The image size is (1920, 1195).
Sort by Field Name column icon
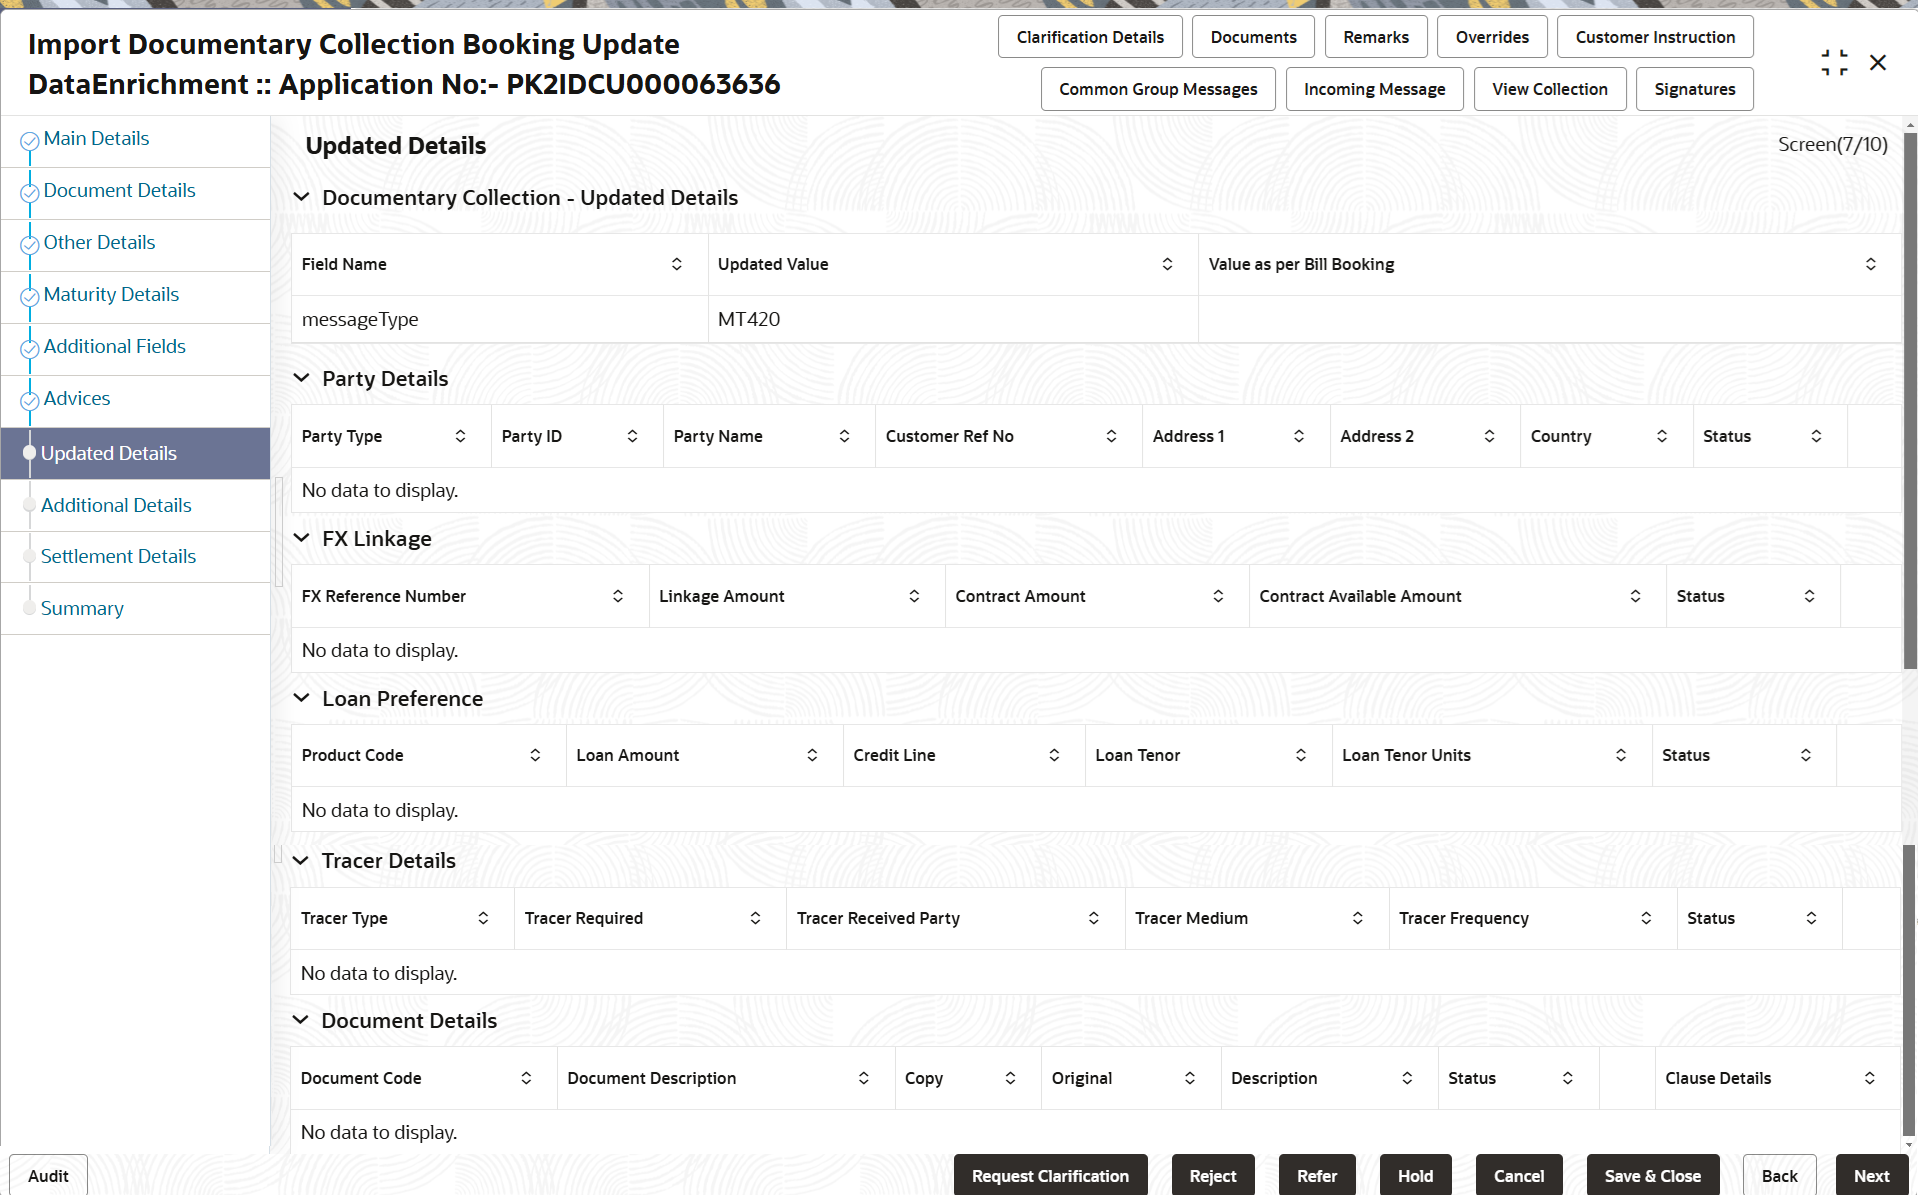(x=677, y=264)
